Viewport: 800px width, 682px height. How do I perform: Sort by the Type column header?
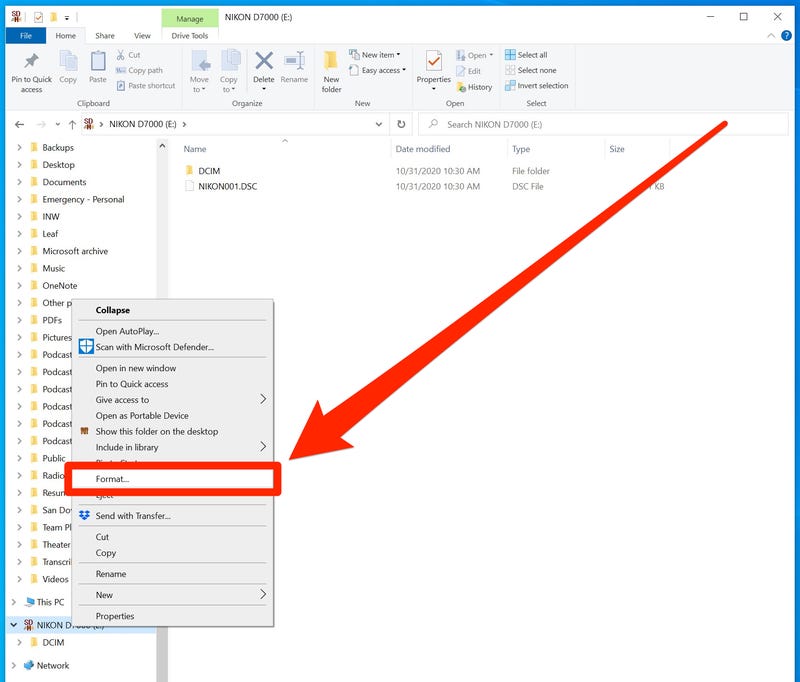[521, 149]
